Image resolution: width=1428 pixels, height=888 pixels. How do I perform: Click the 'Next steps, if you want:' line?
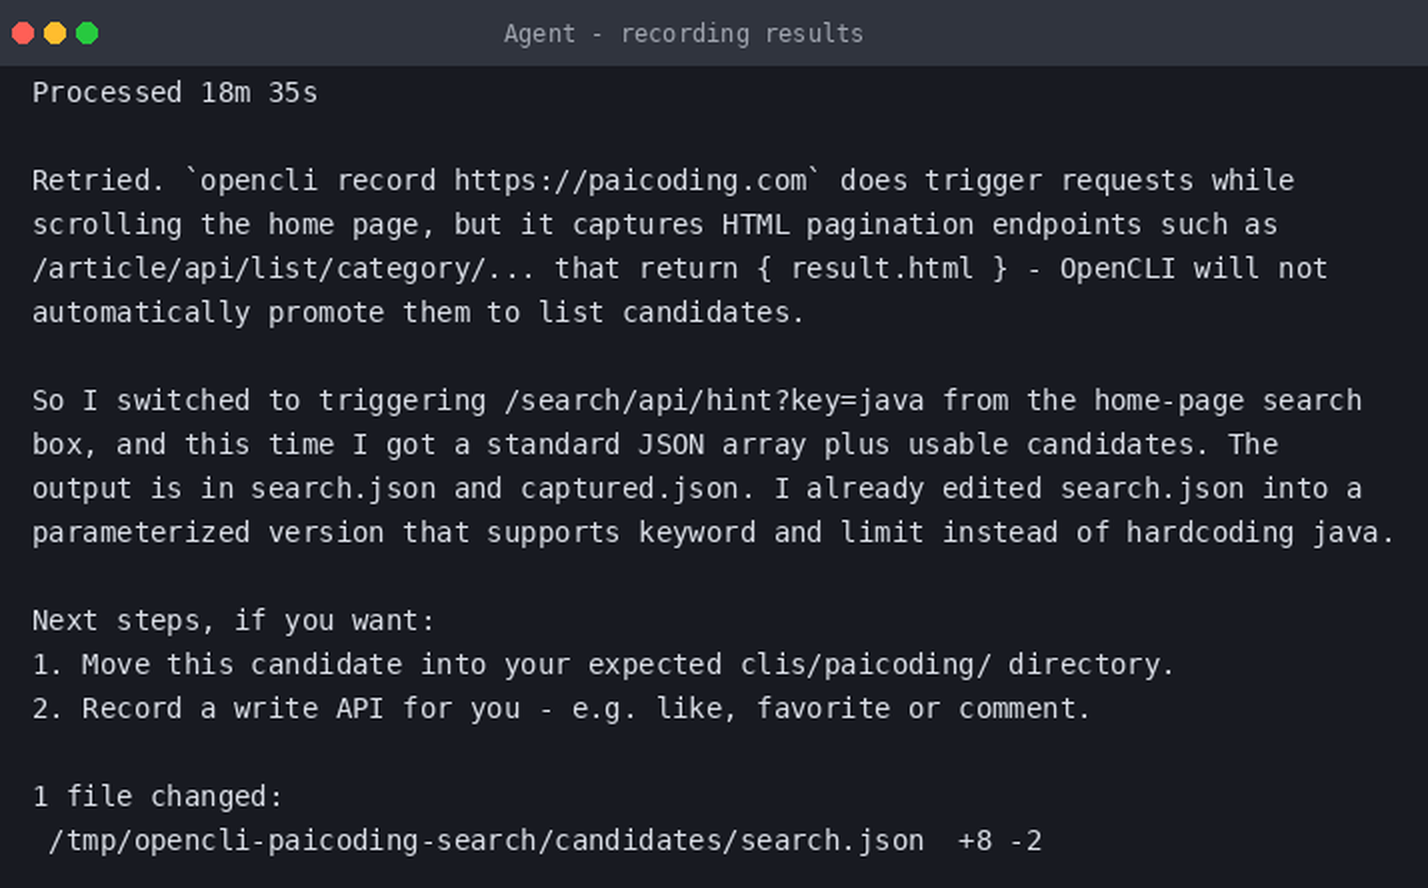coord(234,621)
